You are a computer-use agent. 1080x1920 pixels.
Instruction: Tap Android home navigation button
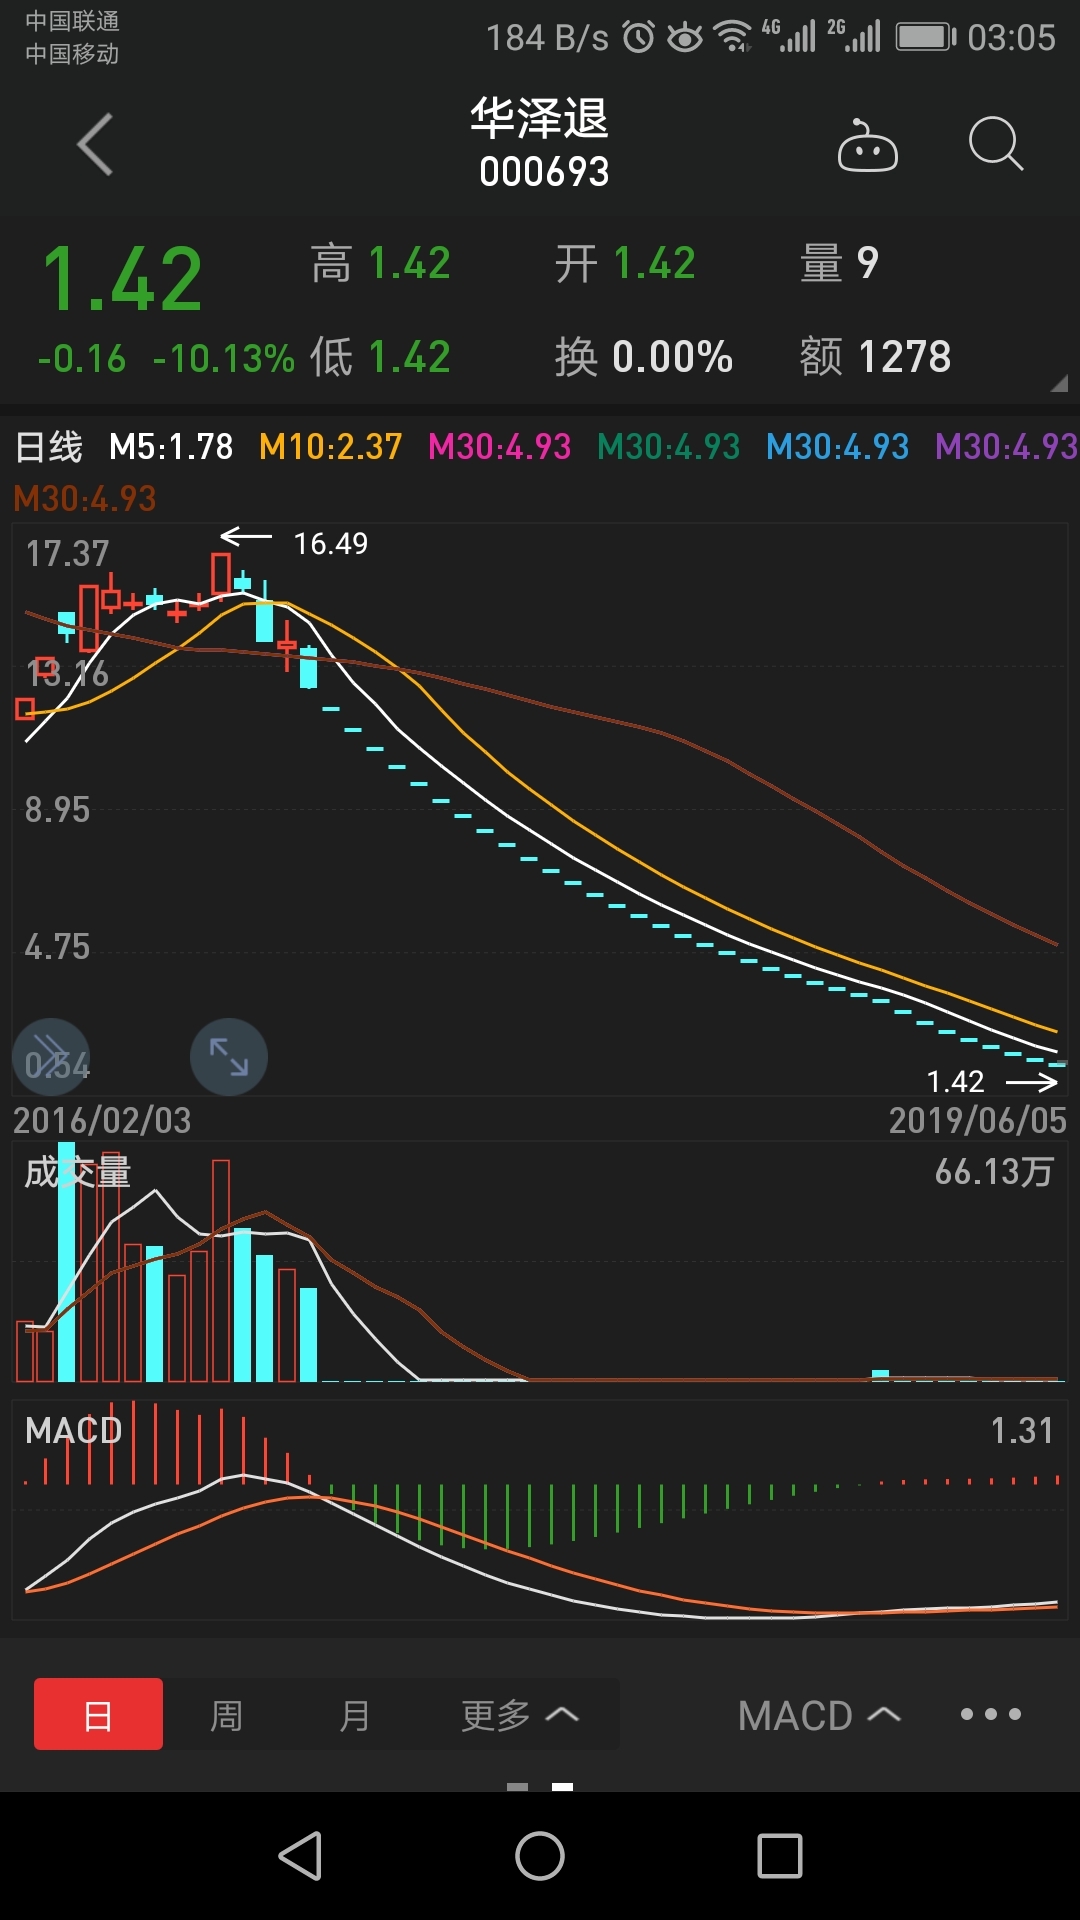tap(540, 1857)
